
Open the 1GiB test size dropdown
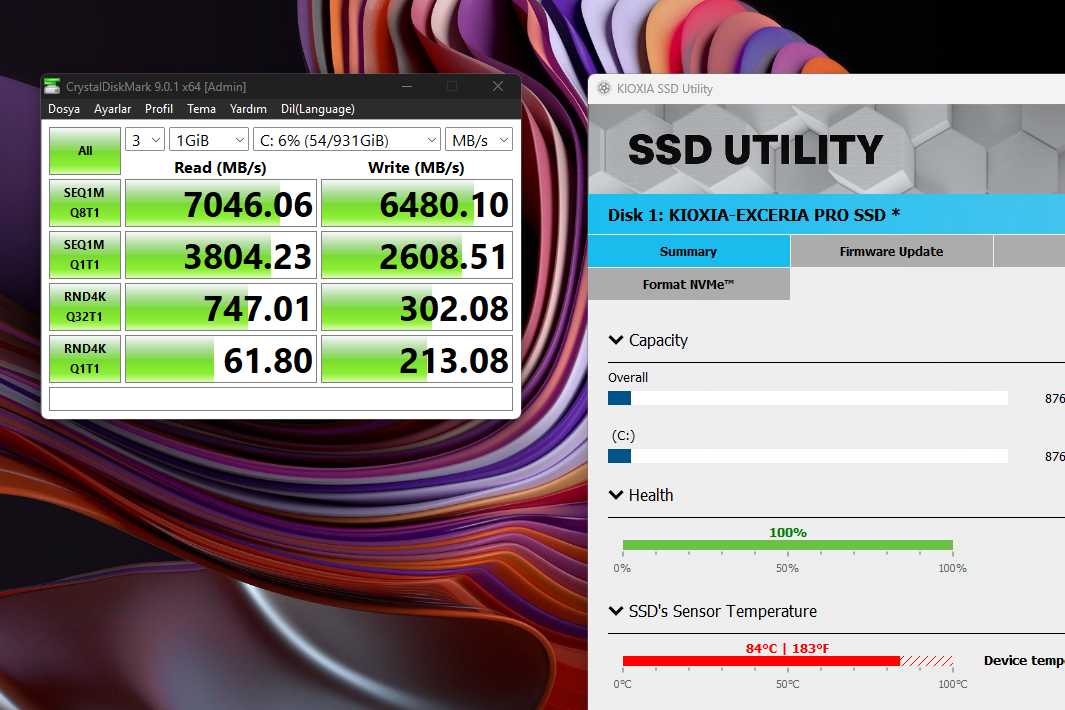(x=209, y=140)
